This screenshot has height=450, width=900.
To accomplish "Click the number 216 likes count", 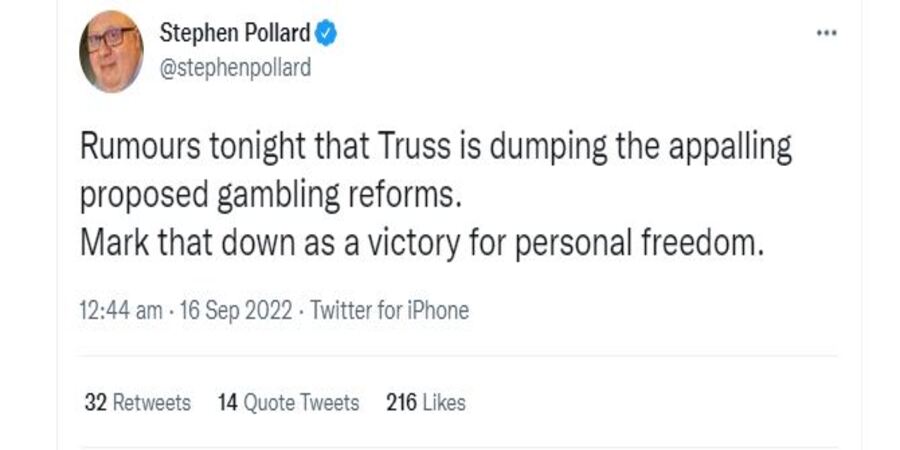I will [402, 403].
